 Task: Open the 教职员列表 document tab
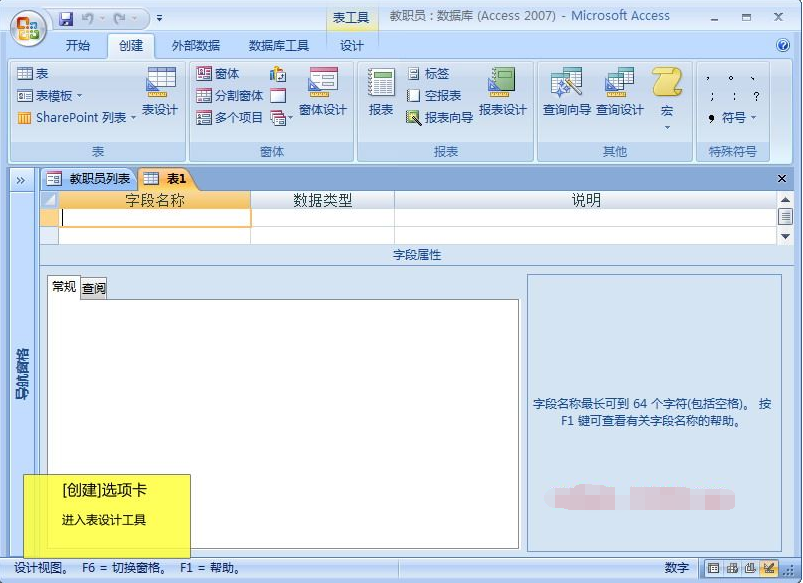[x=89, y=179]
